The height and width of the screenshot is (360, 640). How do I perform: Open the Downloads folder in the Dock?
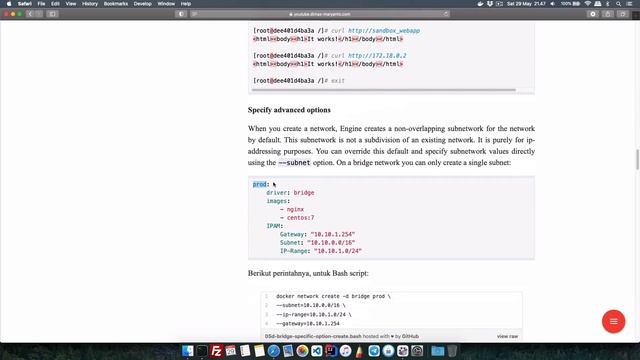tap(437, 351)
